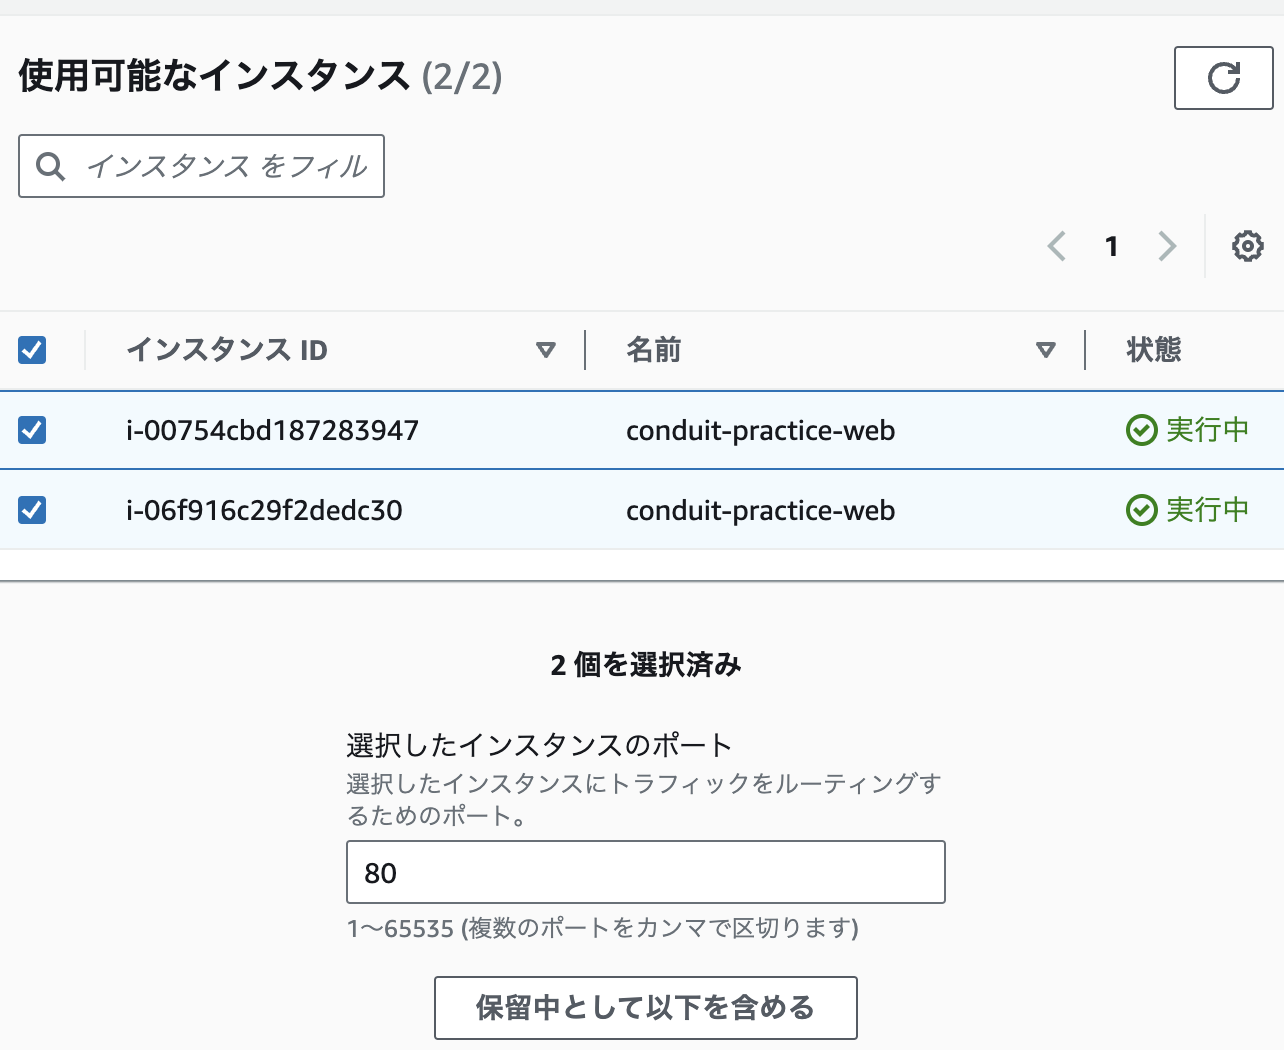The height and width of the screenshot is (1050, 1284).
Task: Click the conduit-practice-web name on the second row
Action: 760,510
